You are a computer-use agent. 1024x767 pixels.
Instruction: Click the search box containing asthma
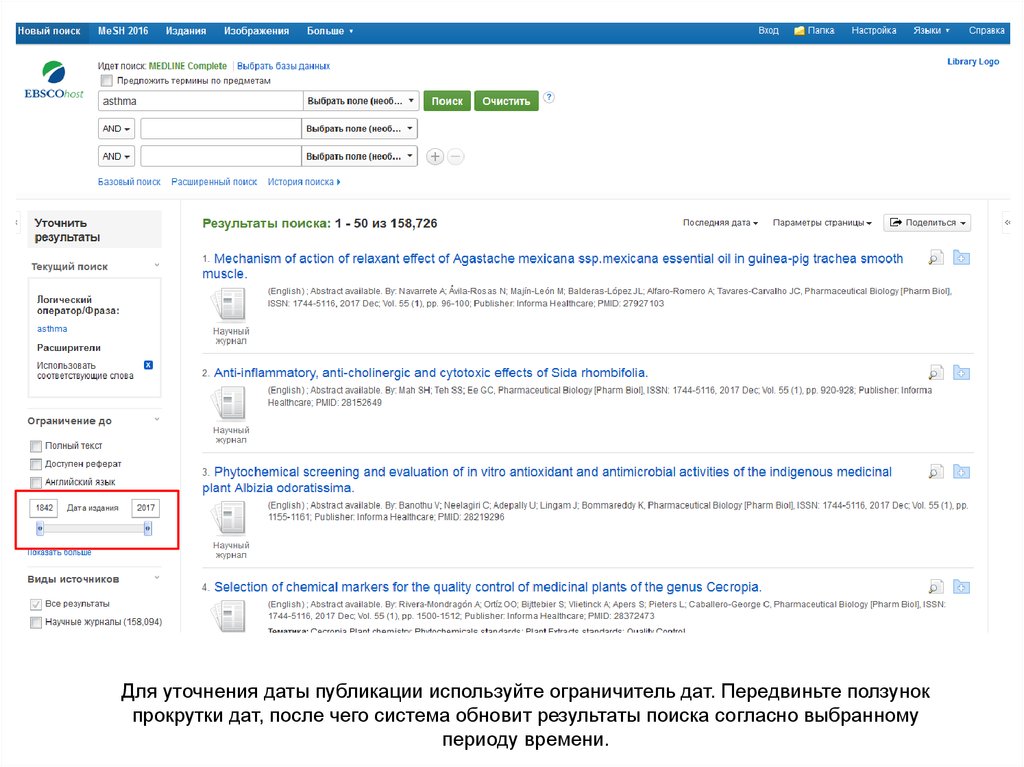point(200,101)
